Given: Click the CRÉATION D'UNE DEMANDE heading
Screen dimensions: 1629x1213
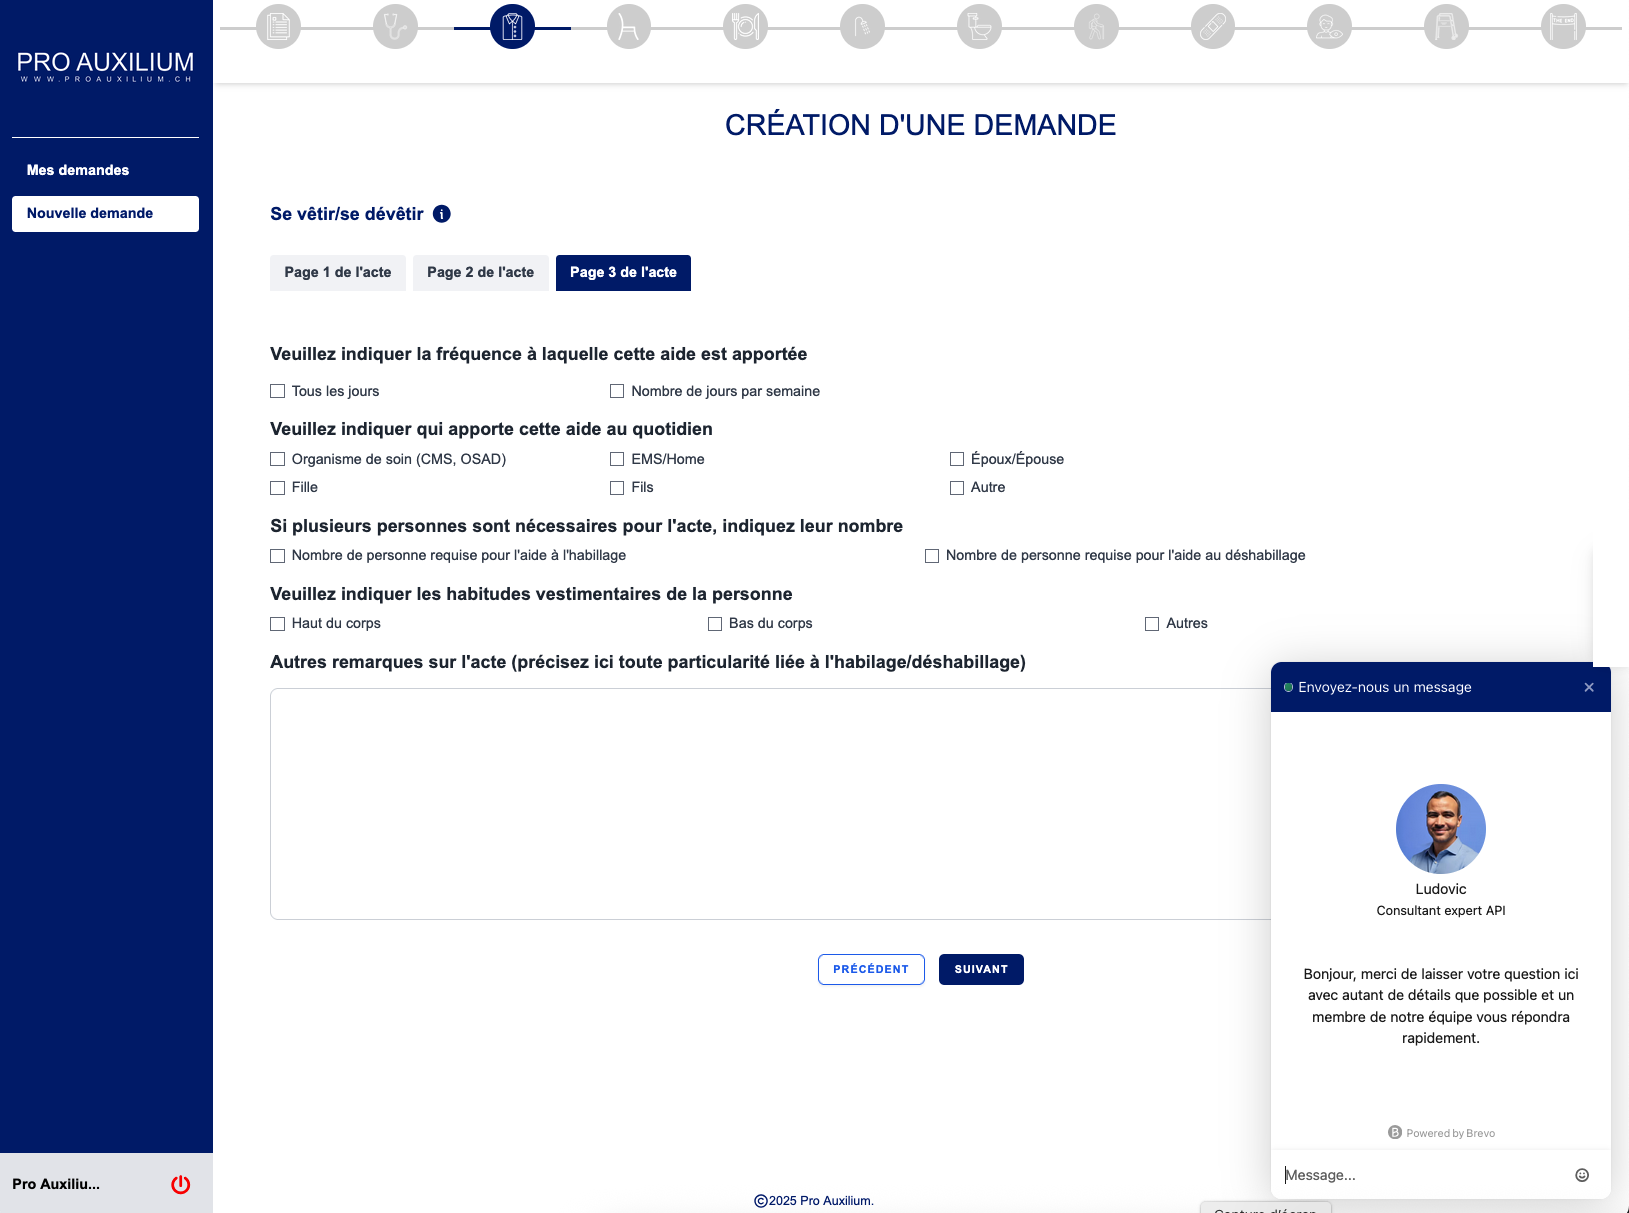Looking at the screenshot, I should point(920,125).
